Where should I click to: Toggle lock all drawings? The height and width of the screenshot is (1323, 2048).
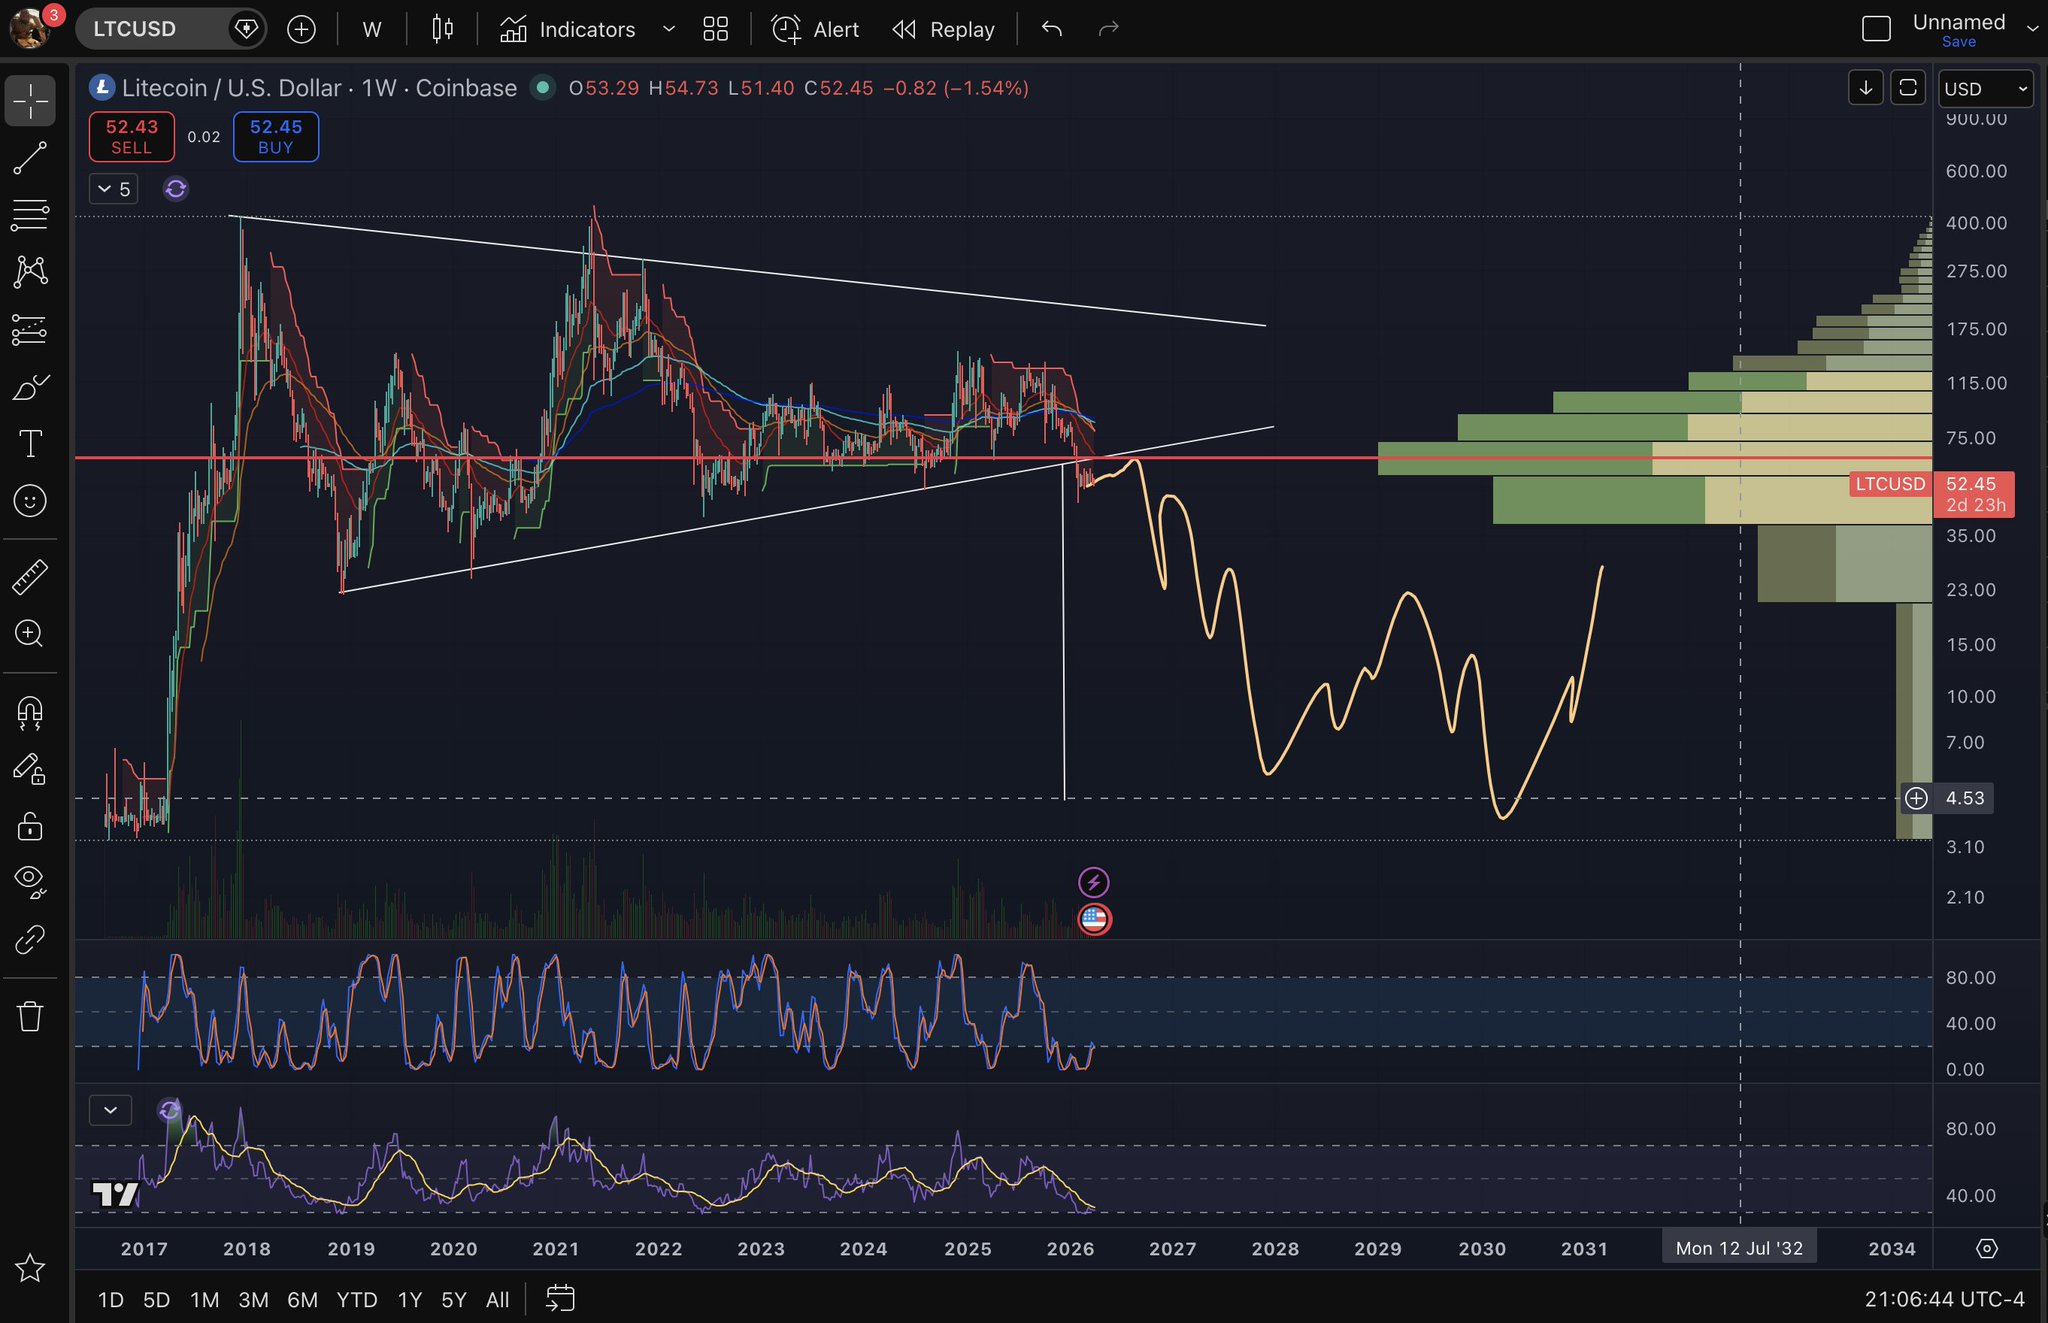pos(30,826)
